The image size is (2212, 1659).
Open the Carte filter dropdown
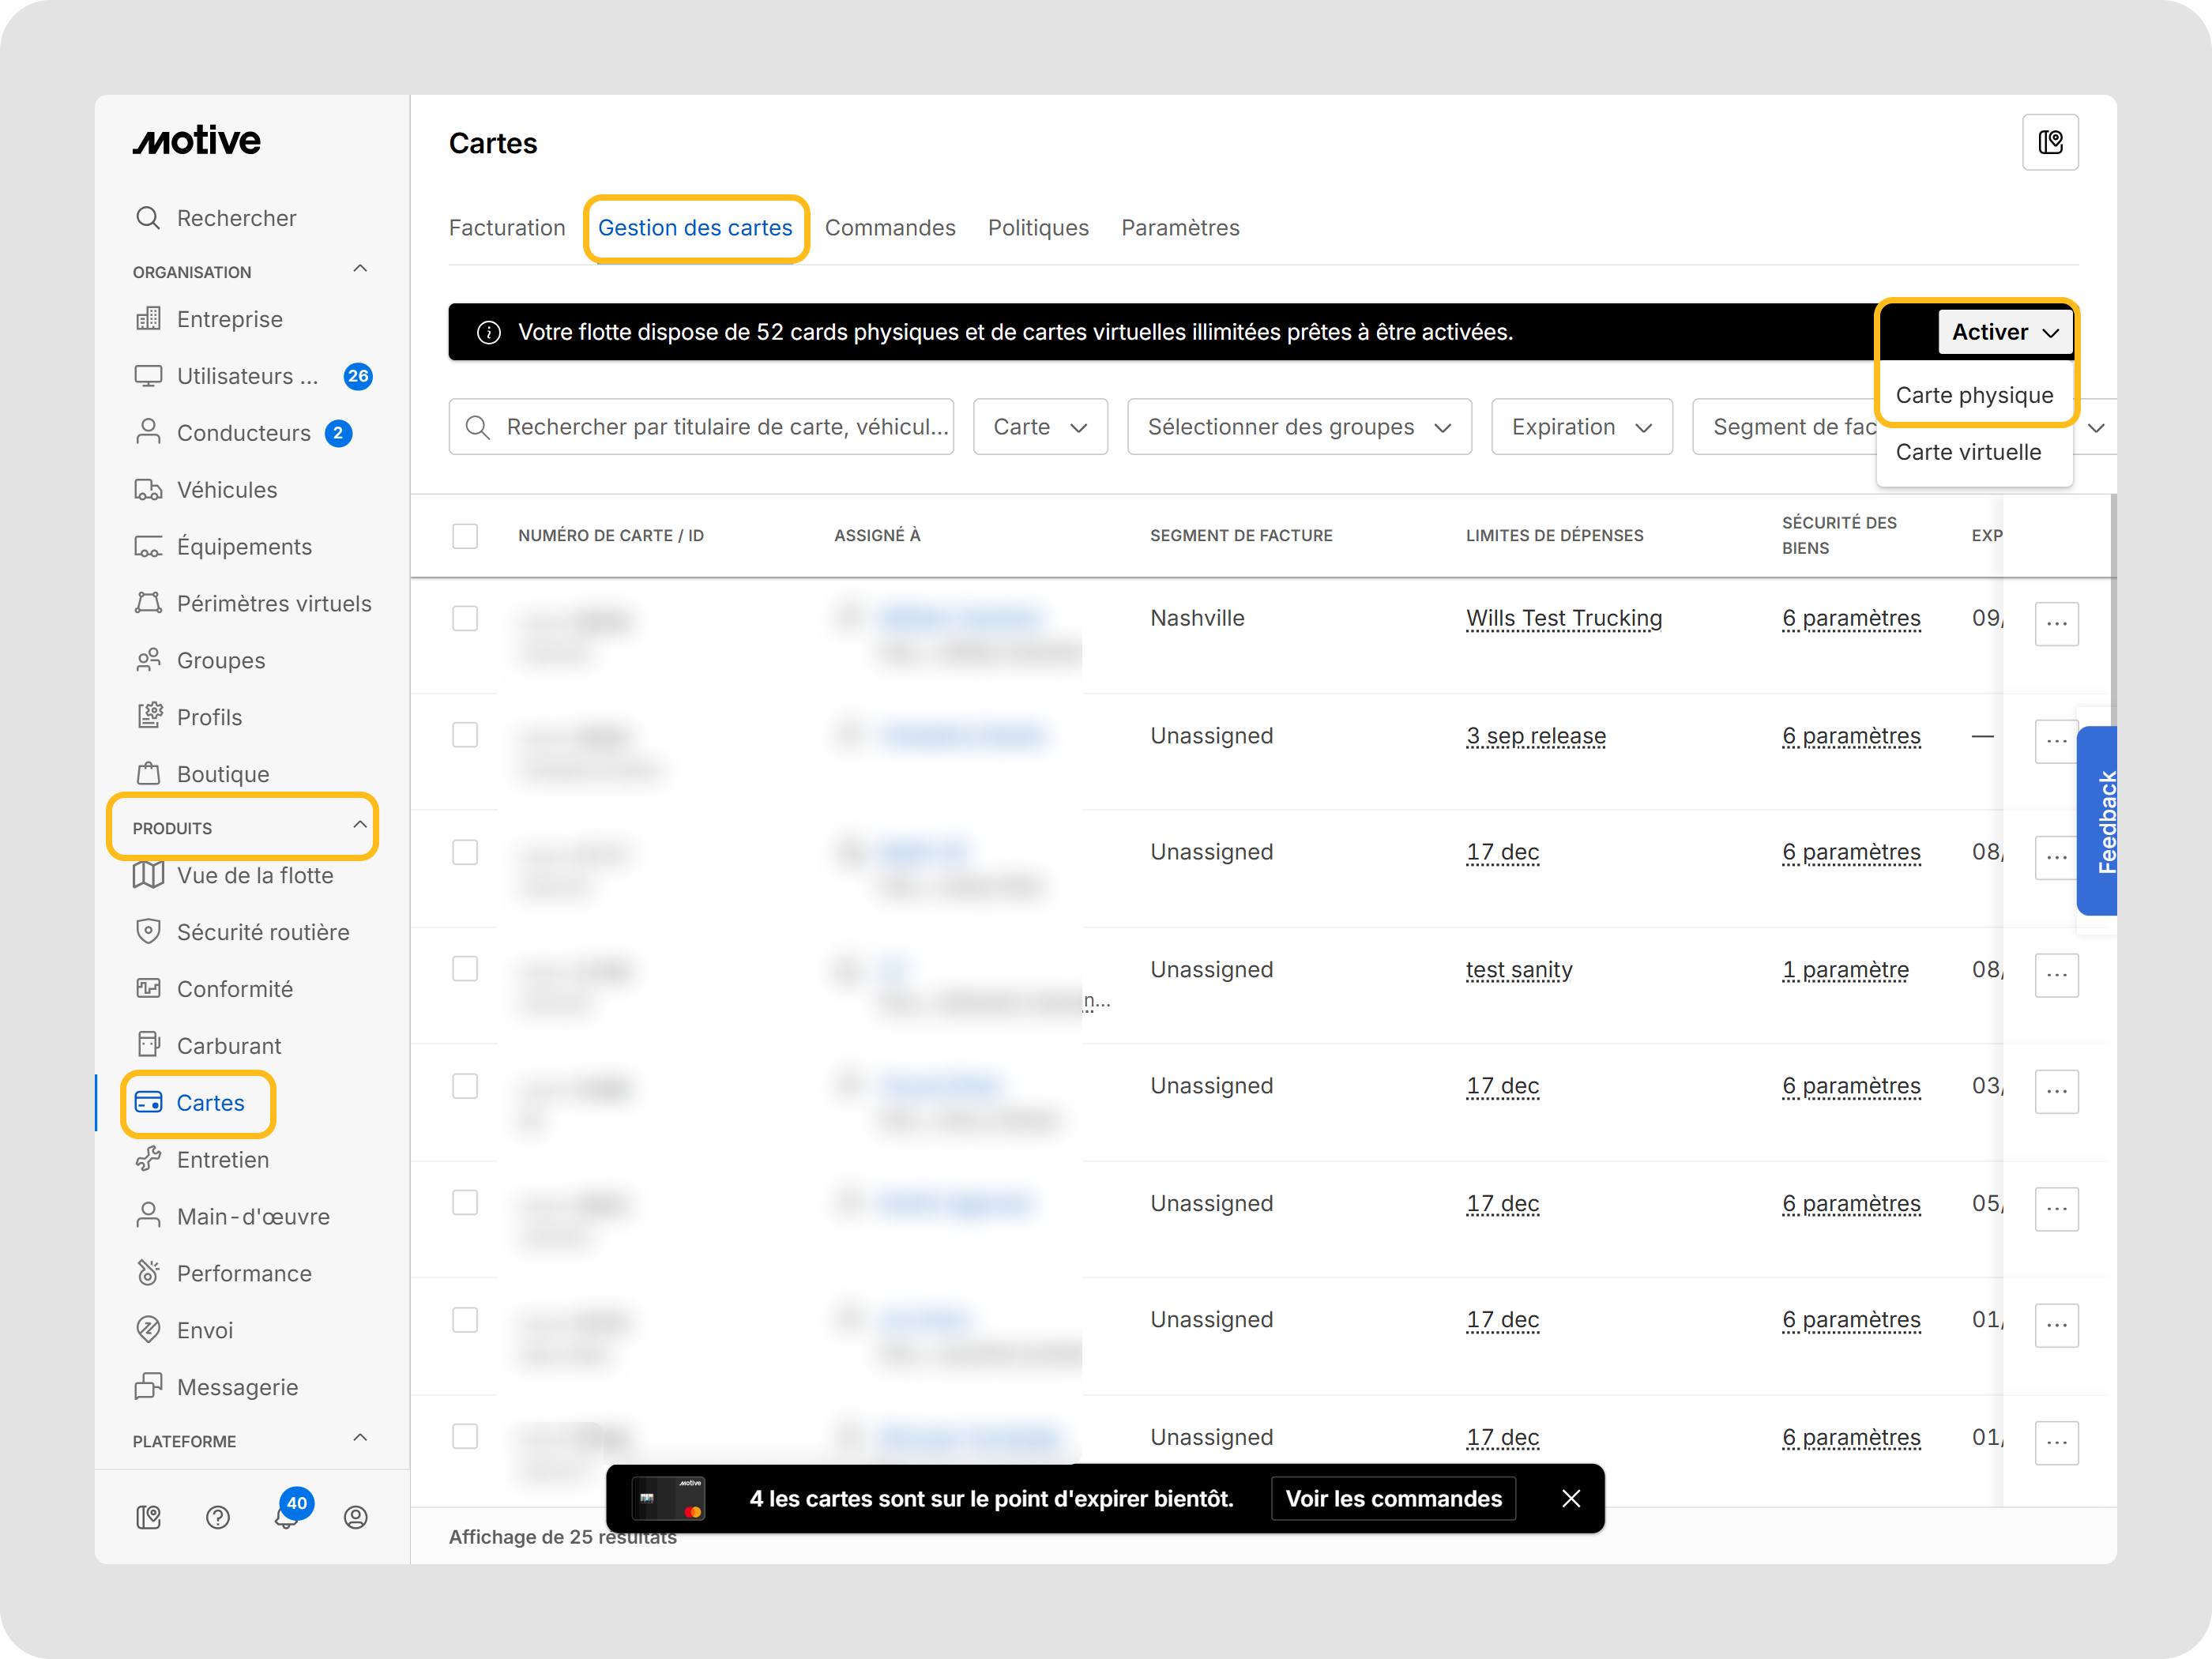pyautogui.click(x=1040, y=427)
